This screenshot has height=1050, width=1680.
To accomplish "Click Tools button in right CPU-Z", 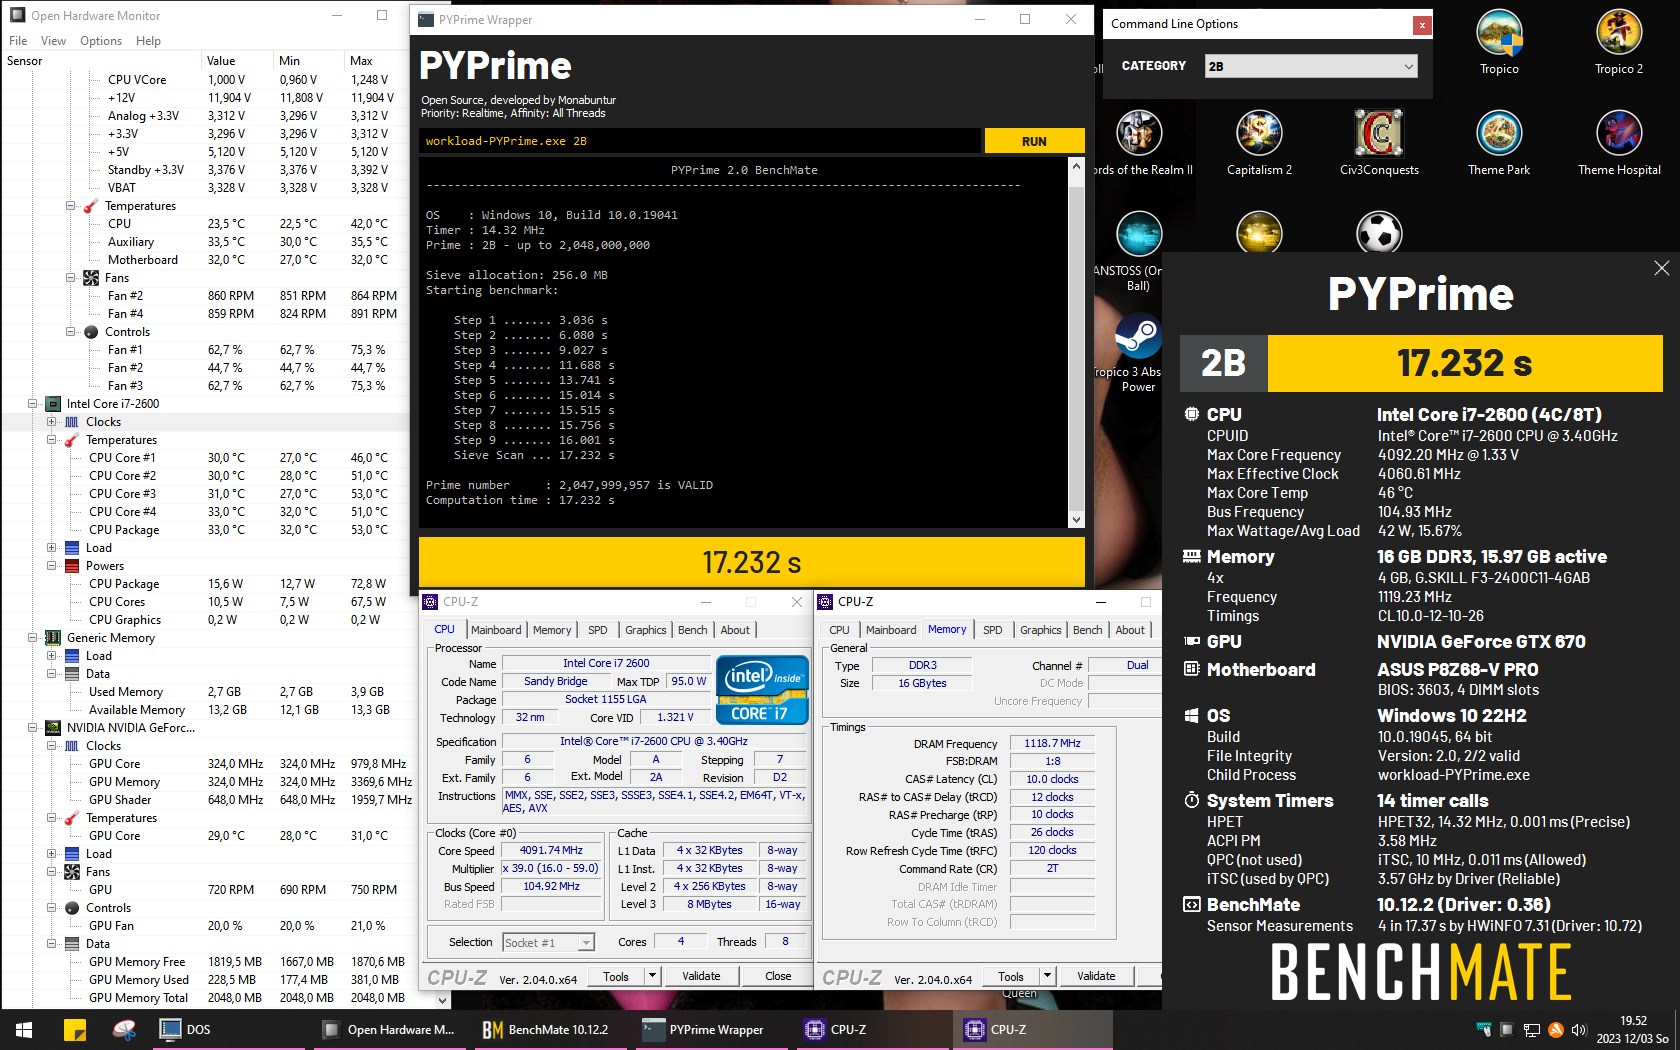I will click(1011, 976).
